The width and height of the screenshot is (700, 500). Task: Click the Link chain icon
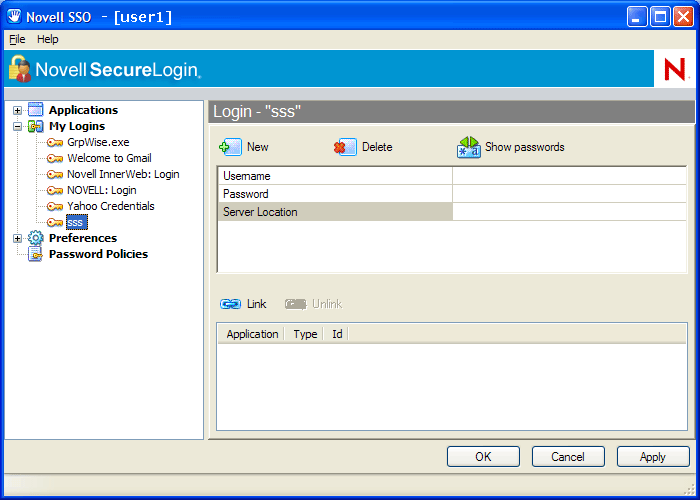pos(231,304)
